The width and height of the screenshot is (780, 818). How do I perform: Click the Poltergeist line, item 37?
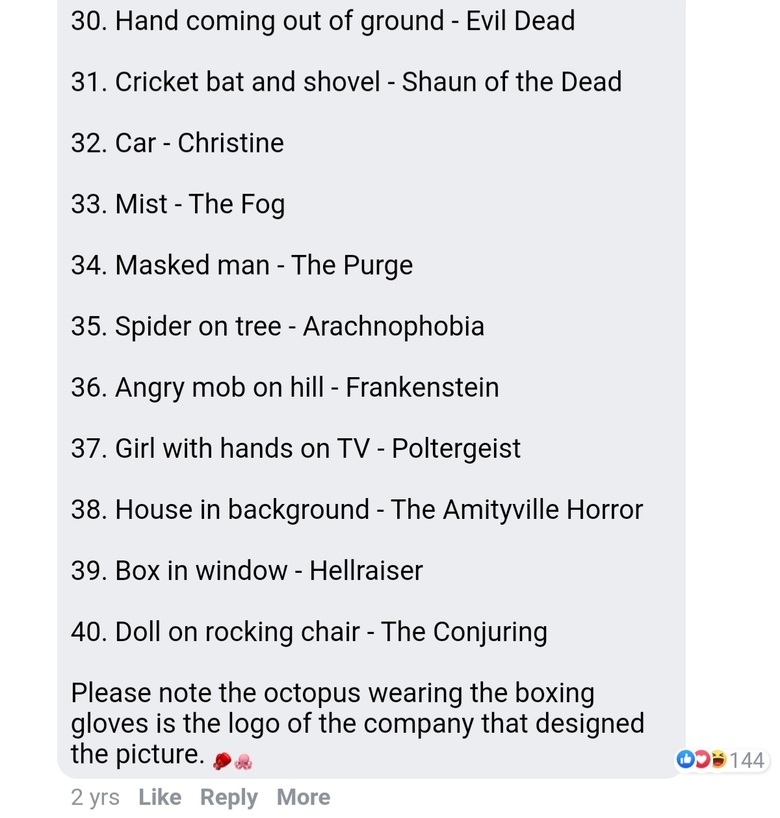pyautogui.click(x=296, y=448)
